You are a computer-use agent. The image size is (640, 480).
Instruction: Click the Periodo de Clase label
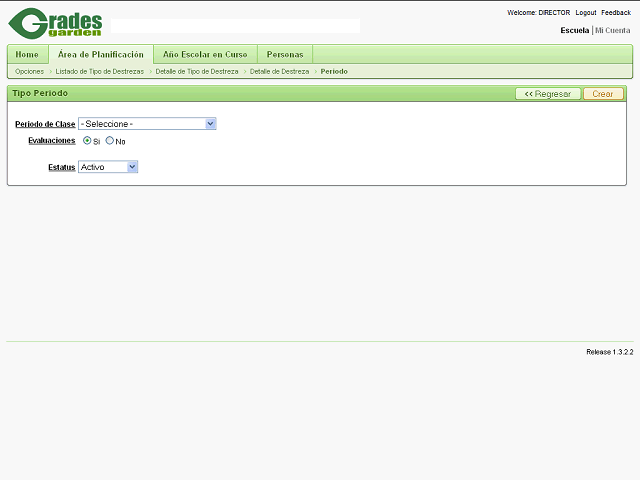[45, 124]
